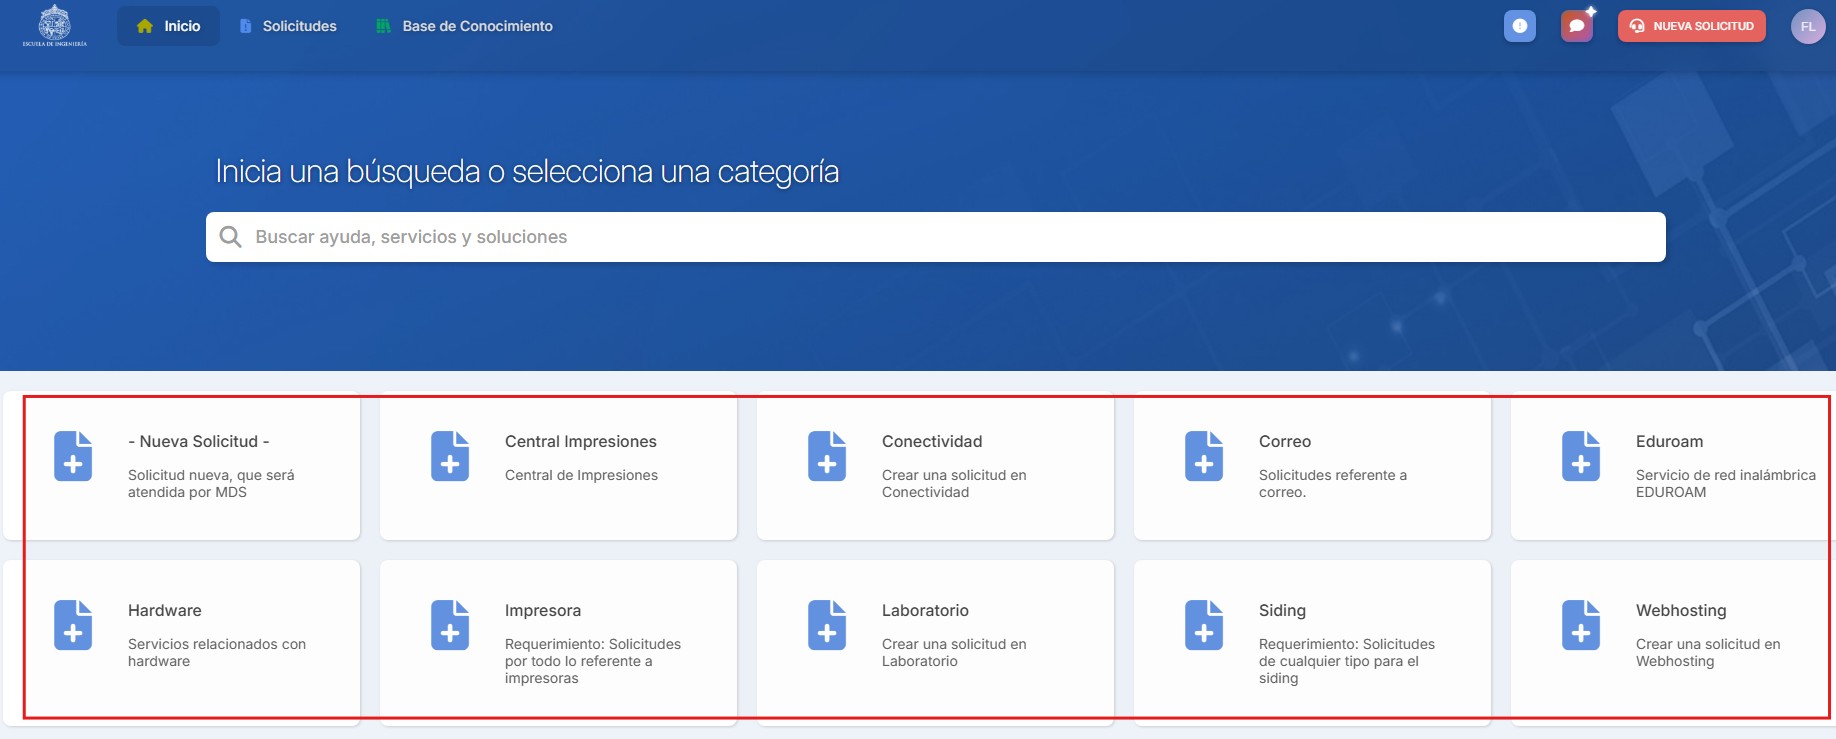Choose the Eduroam category title
The height and width of the screenshot is (739, 1836).
pyautogui.click(x=1669, y=441)
